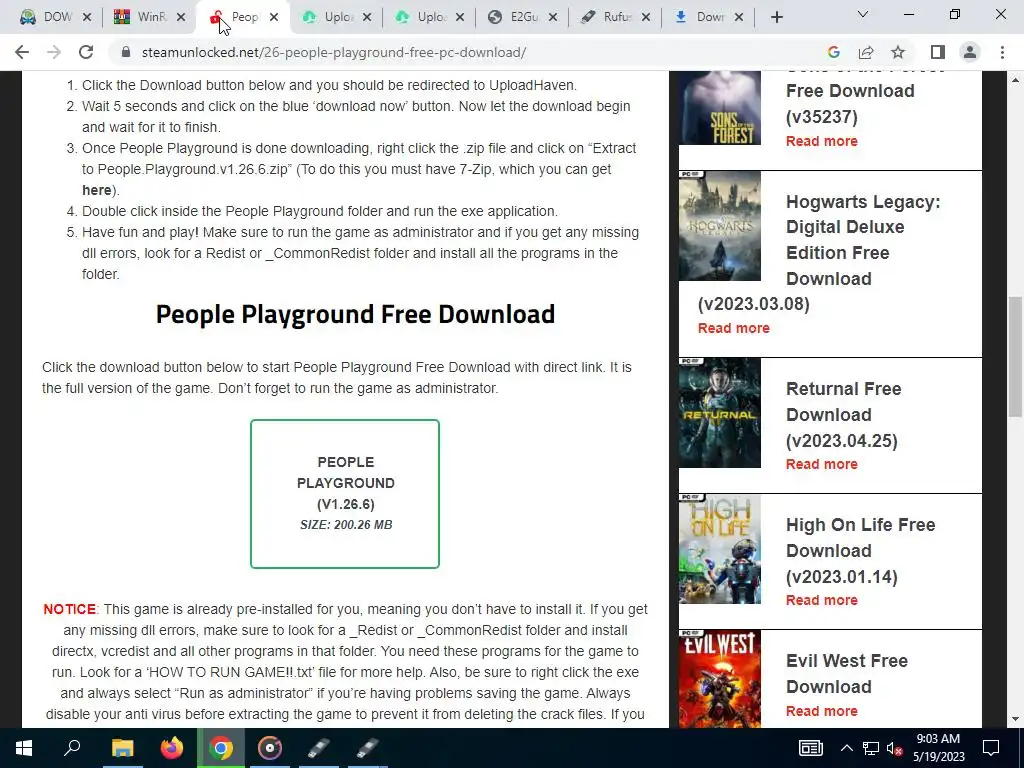Open Evil West Free Download link
This screenshot has height=768, width=1024.
tap(846, 673)
